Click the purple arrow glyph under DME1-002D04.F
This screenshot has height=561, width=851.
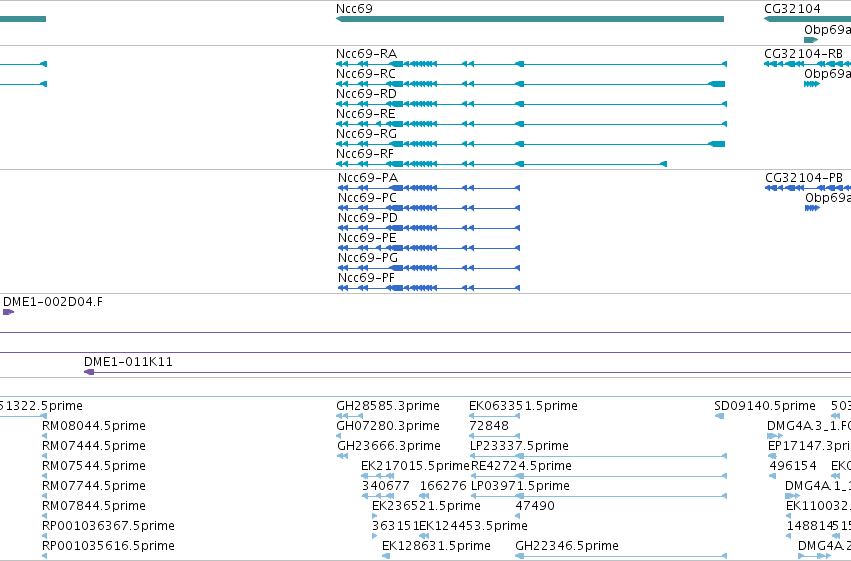(8, 312)
